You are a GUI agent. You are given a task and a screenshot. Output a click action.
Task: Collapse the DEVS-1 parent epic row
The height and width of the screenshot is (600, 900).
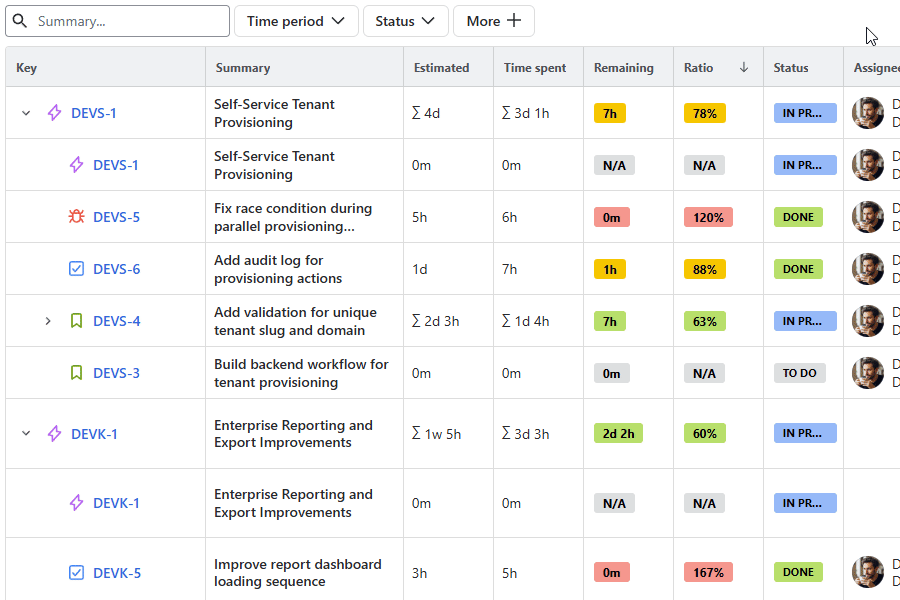coord(27,113)
